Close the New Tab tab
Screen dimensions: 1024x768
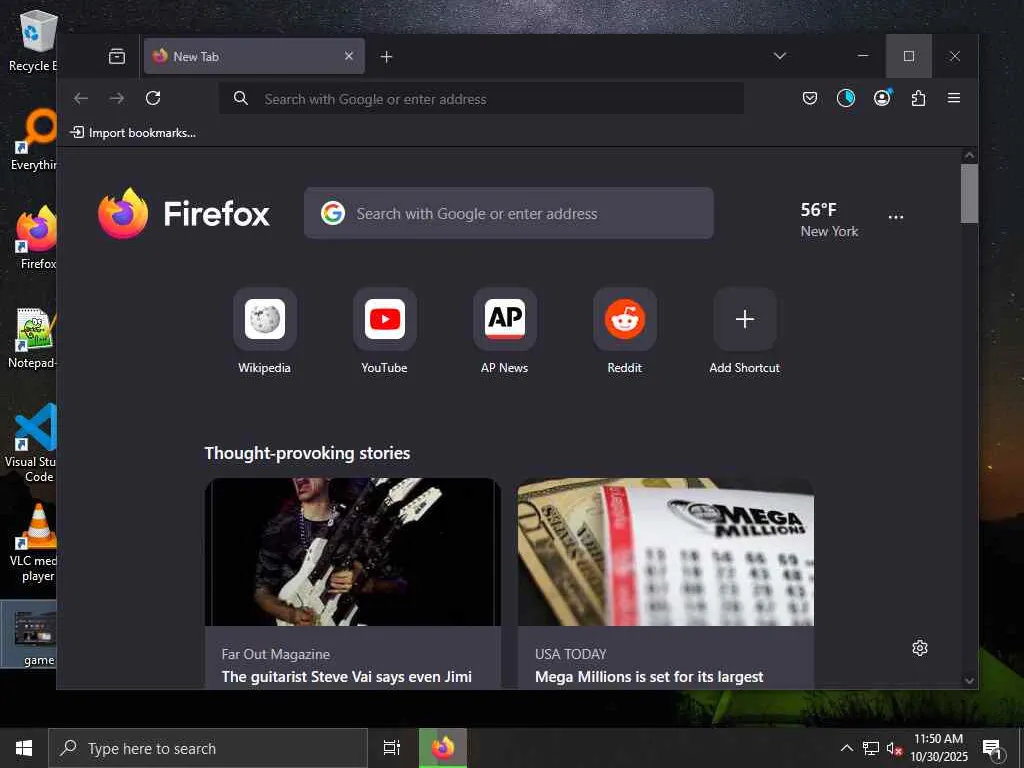tap(349, 56)
